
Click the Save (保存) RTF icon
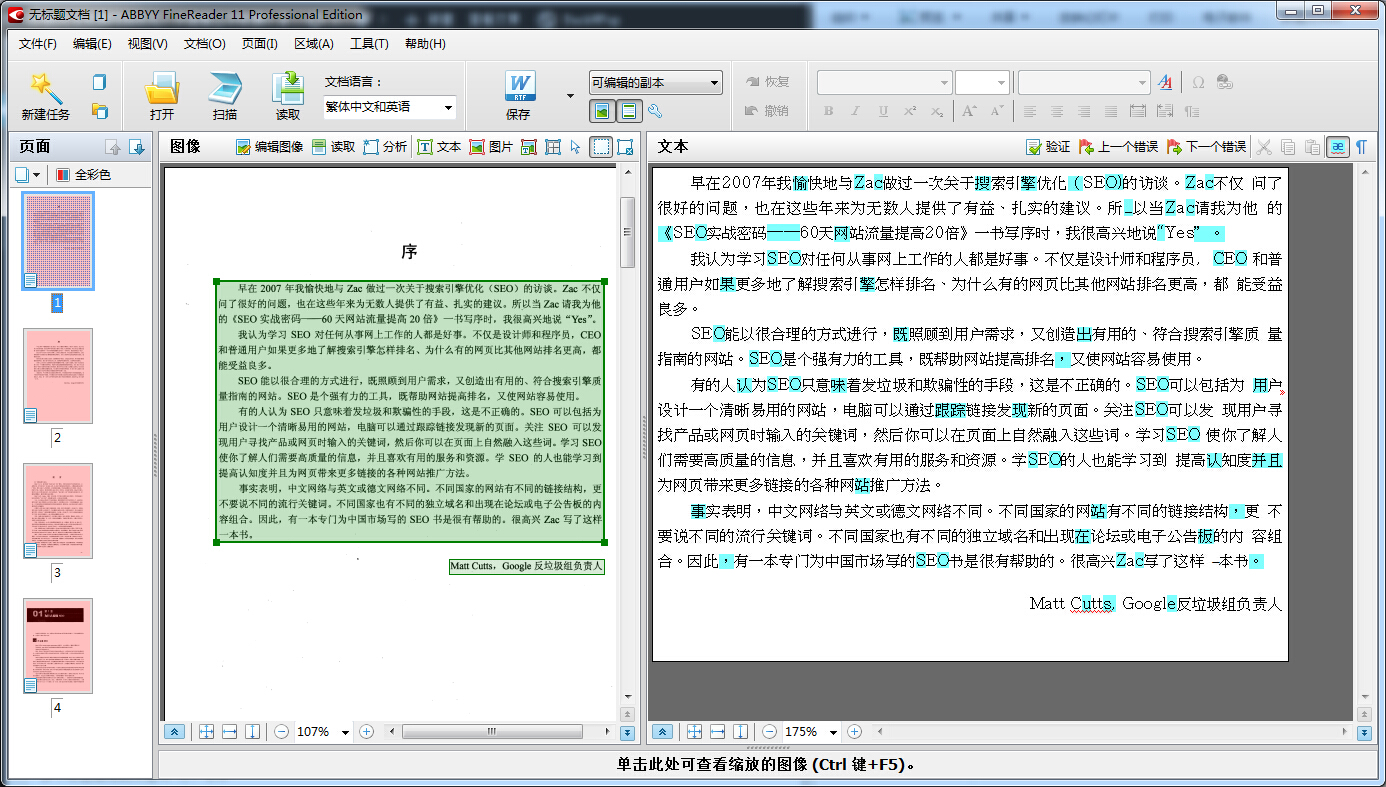pos(519,88)
